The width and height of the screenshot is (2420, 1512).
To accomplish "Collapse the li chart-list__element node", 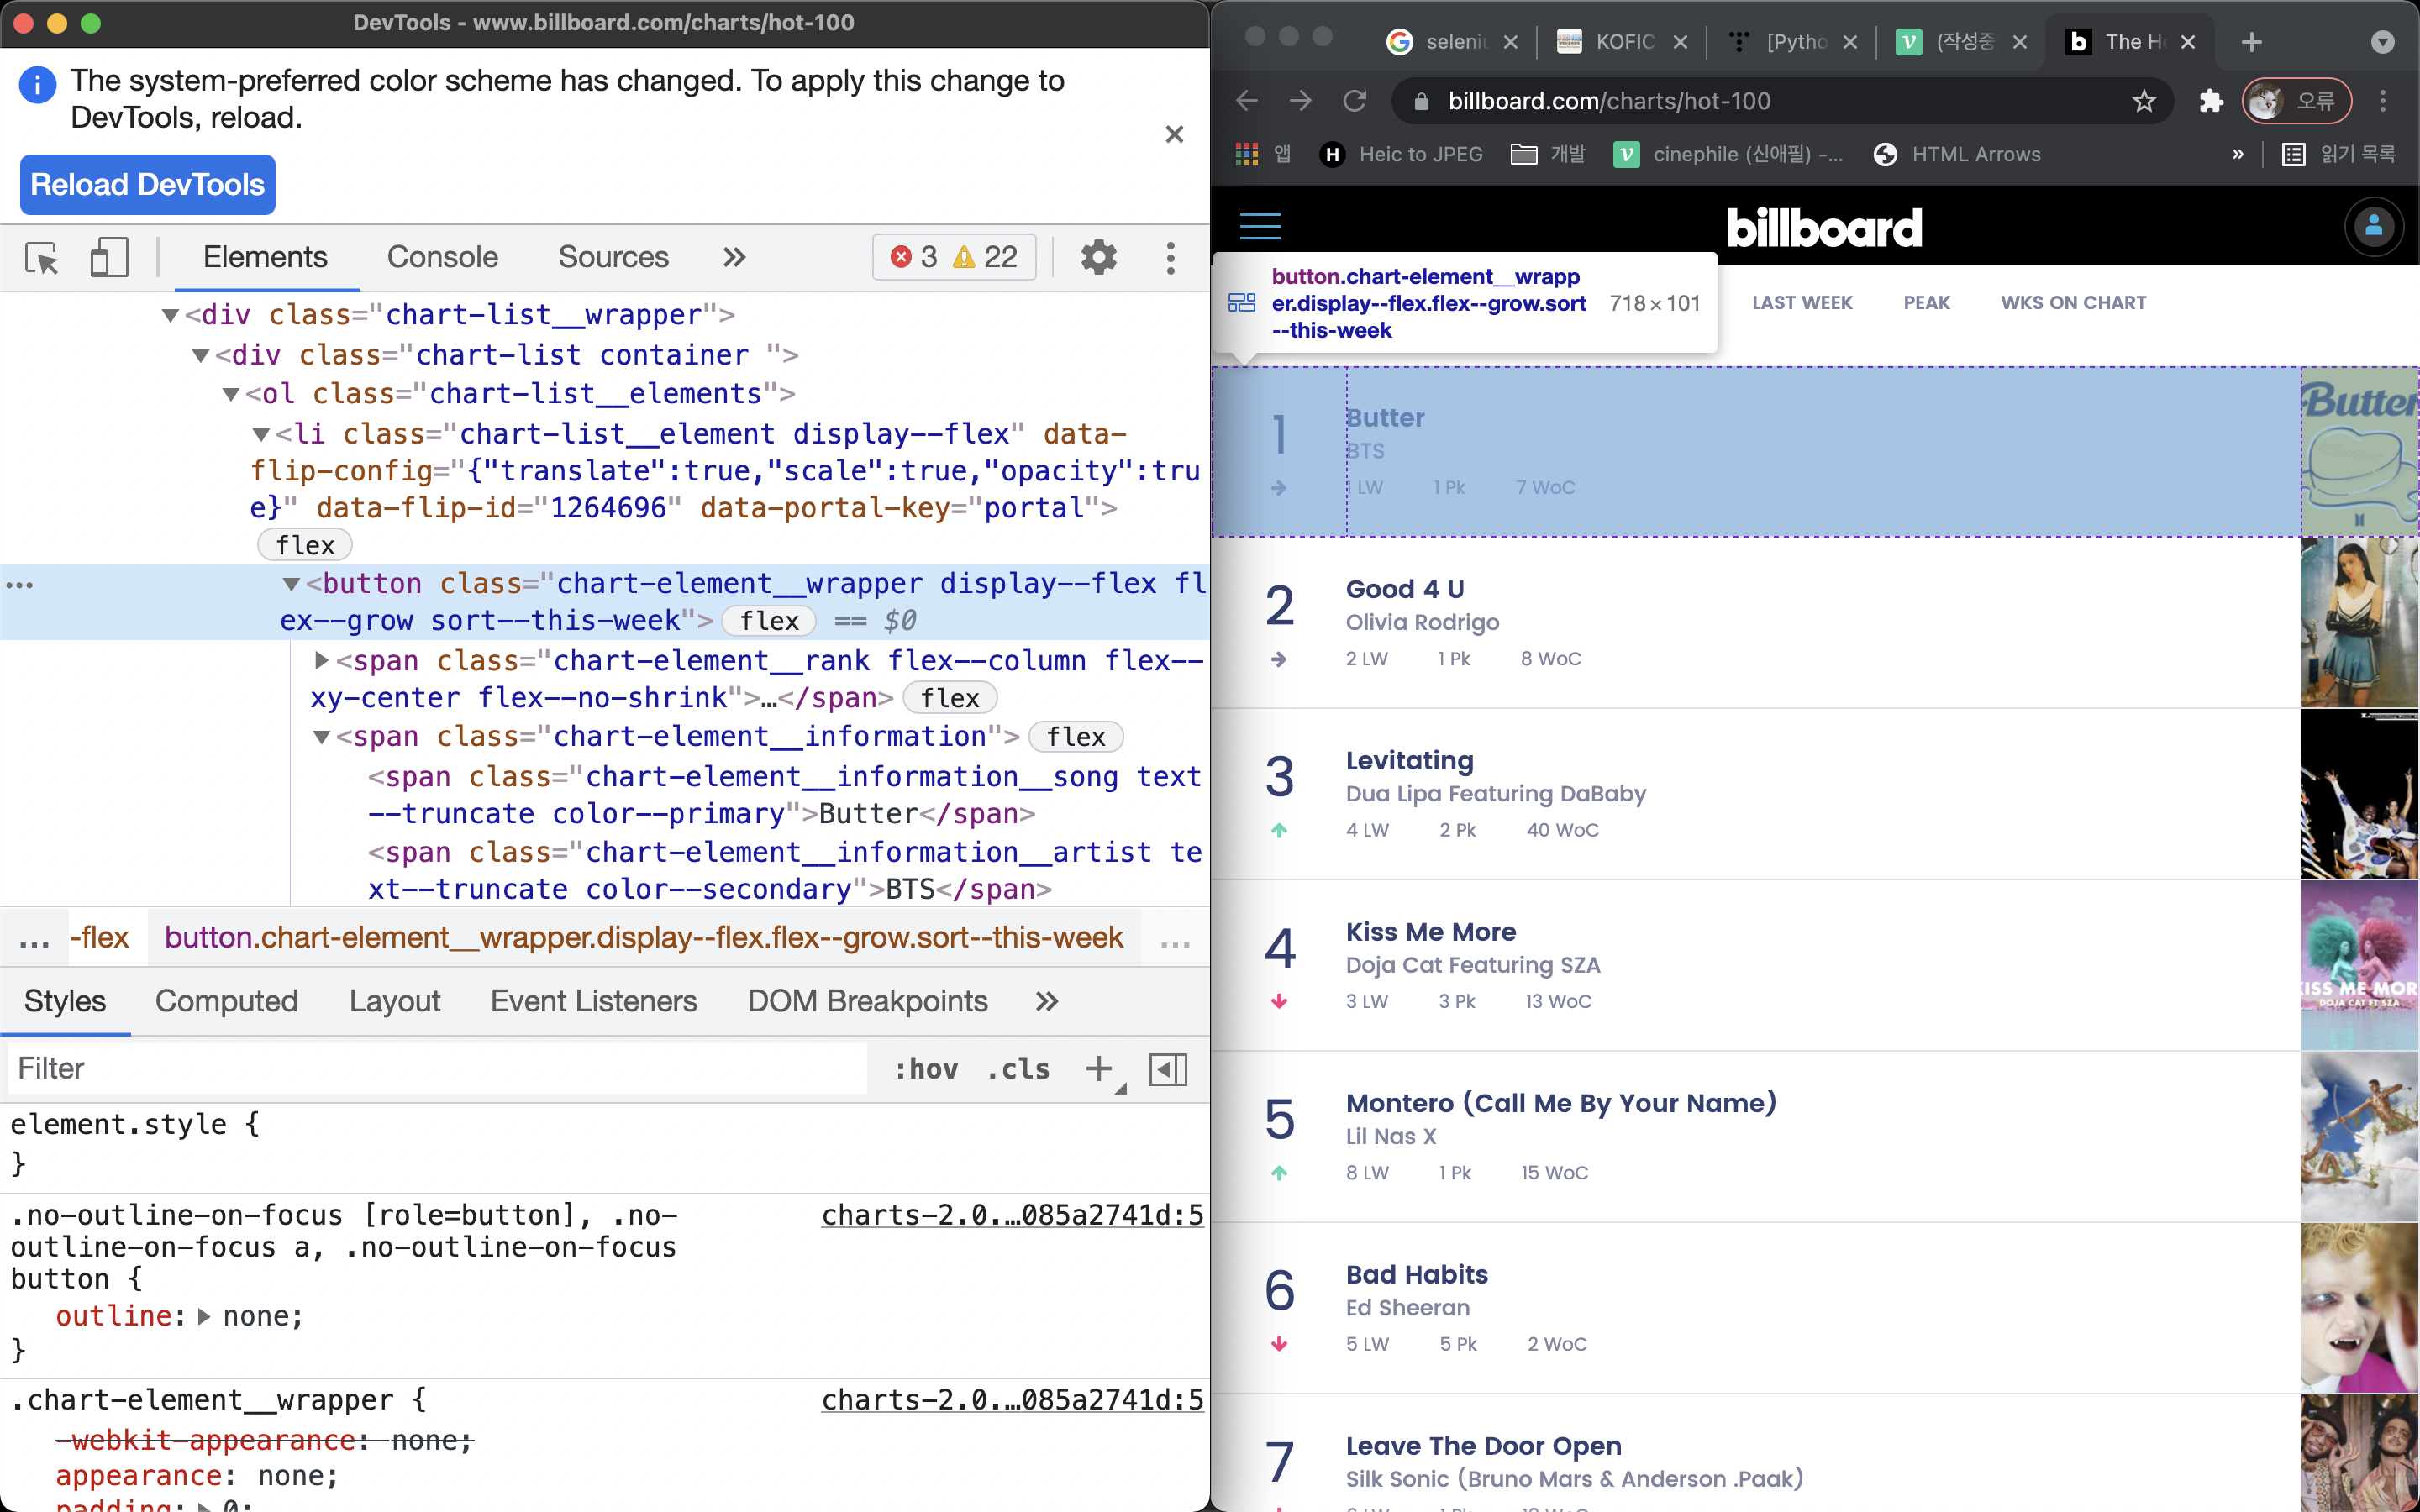I will [261, 435].
